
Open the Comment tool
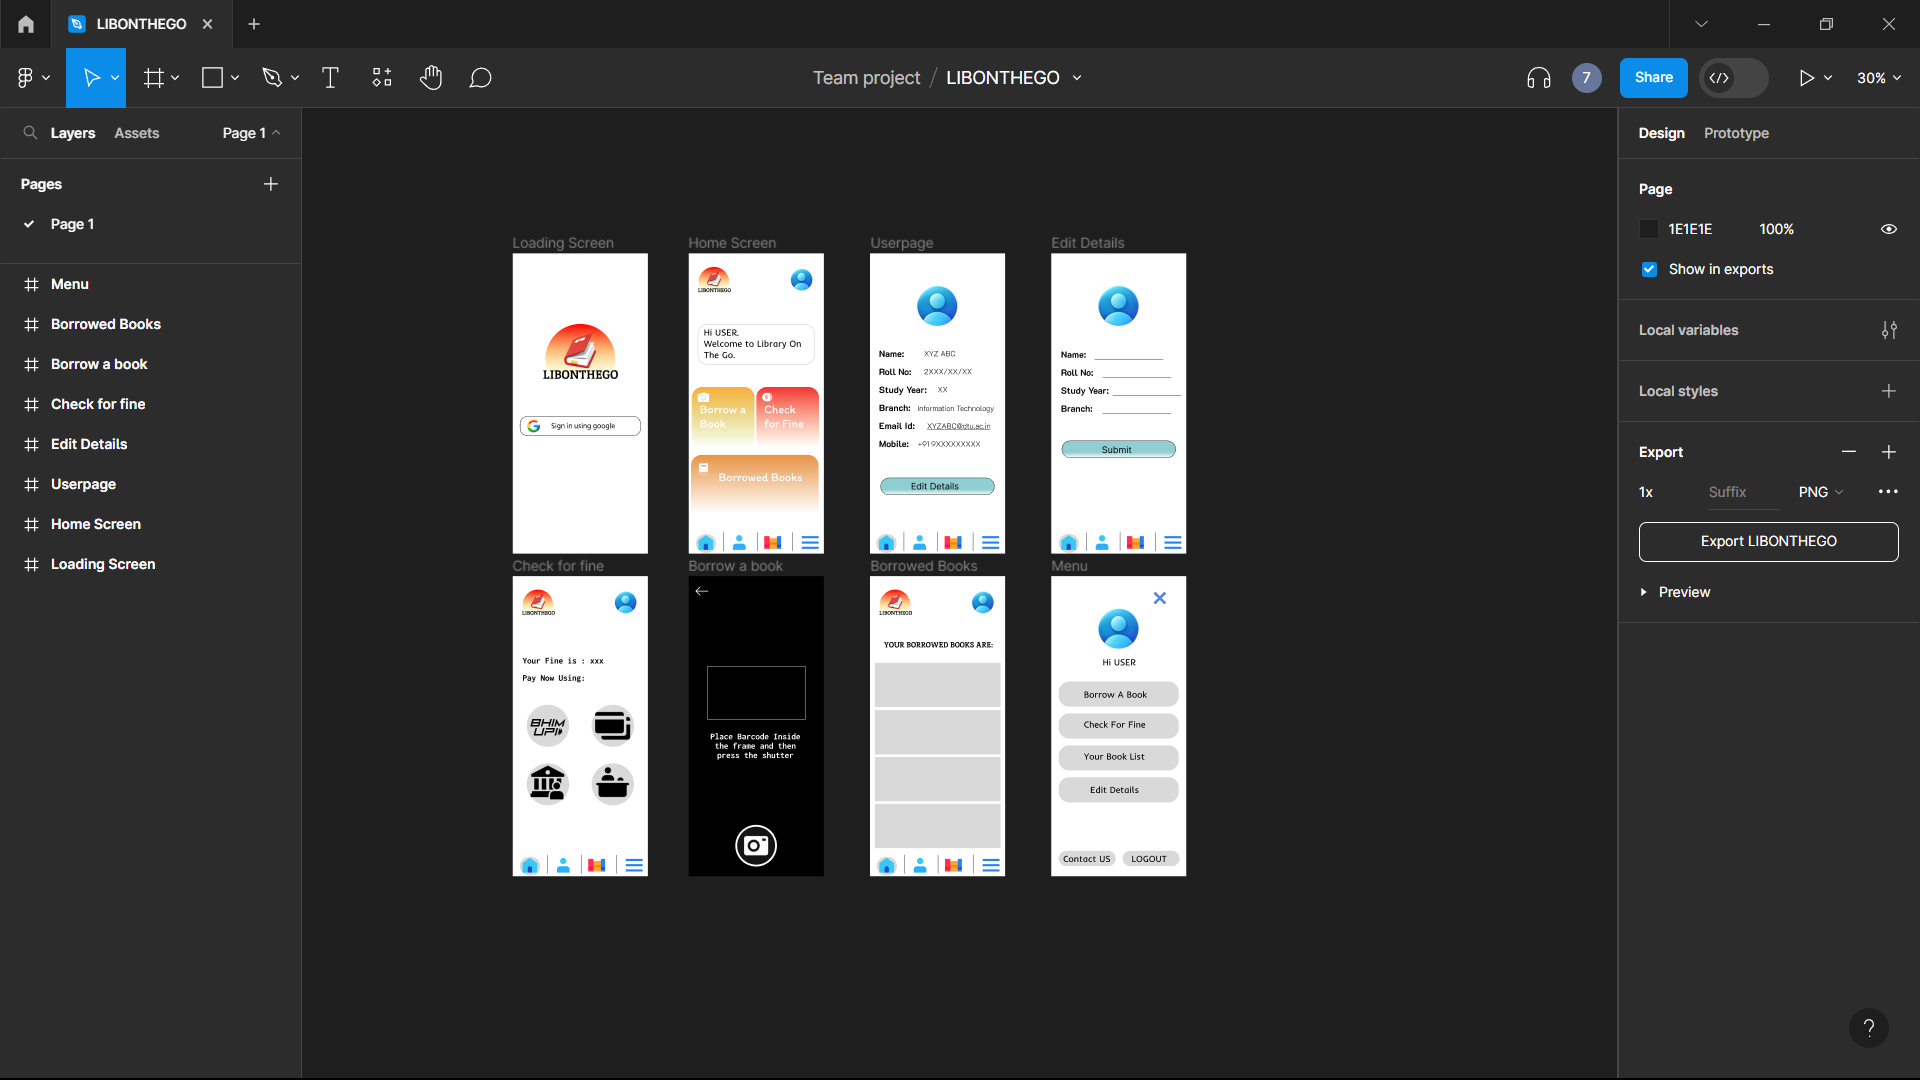[481, 77]
